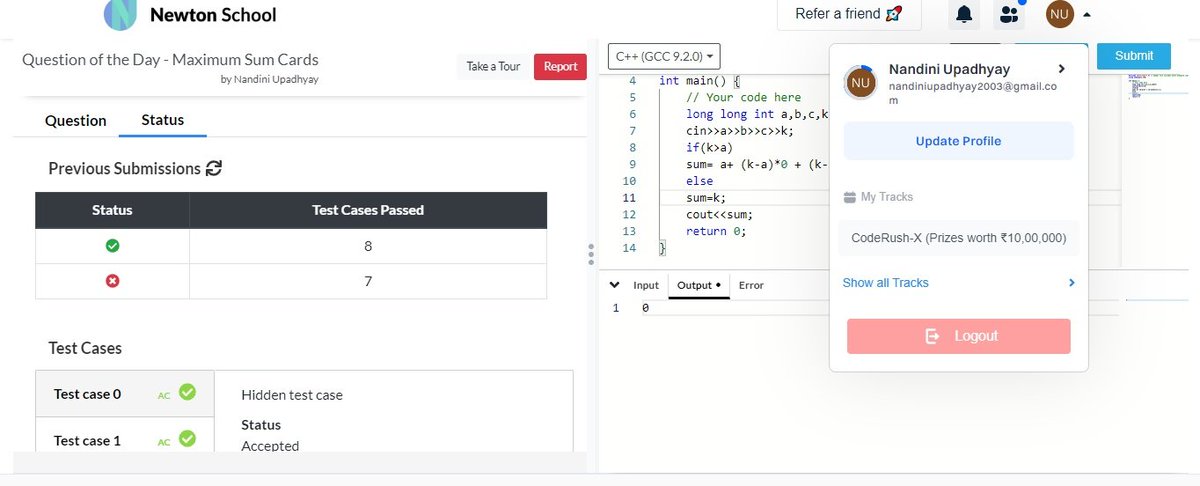Click the Submit button
This screenshot has height=486, width=1200.
[1134, 56]
